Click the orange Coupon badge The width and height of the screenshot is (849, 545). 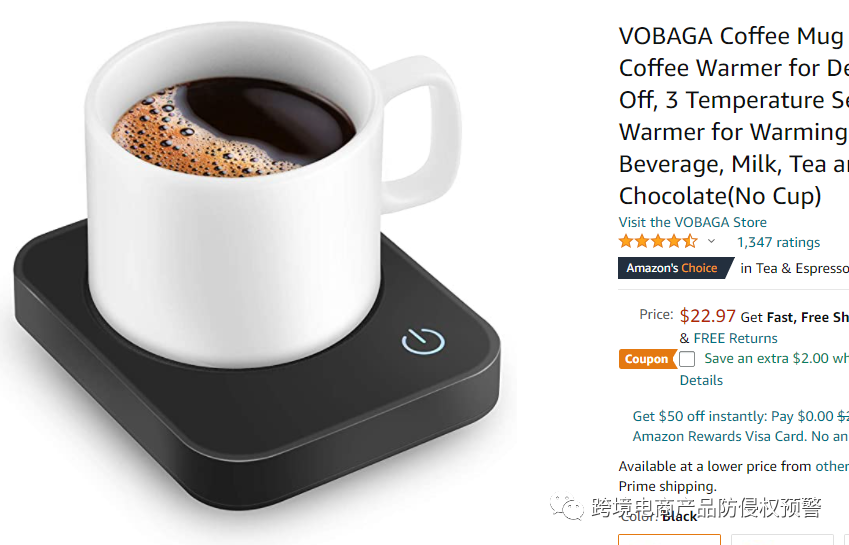pyautogui.click(x=647, y=359)
